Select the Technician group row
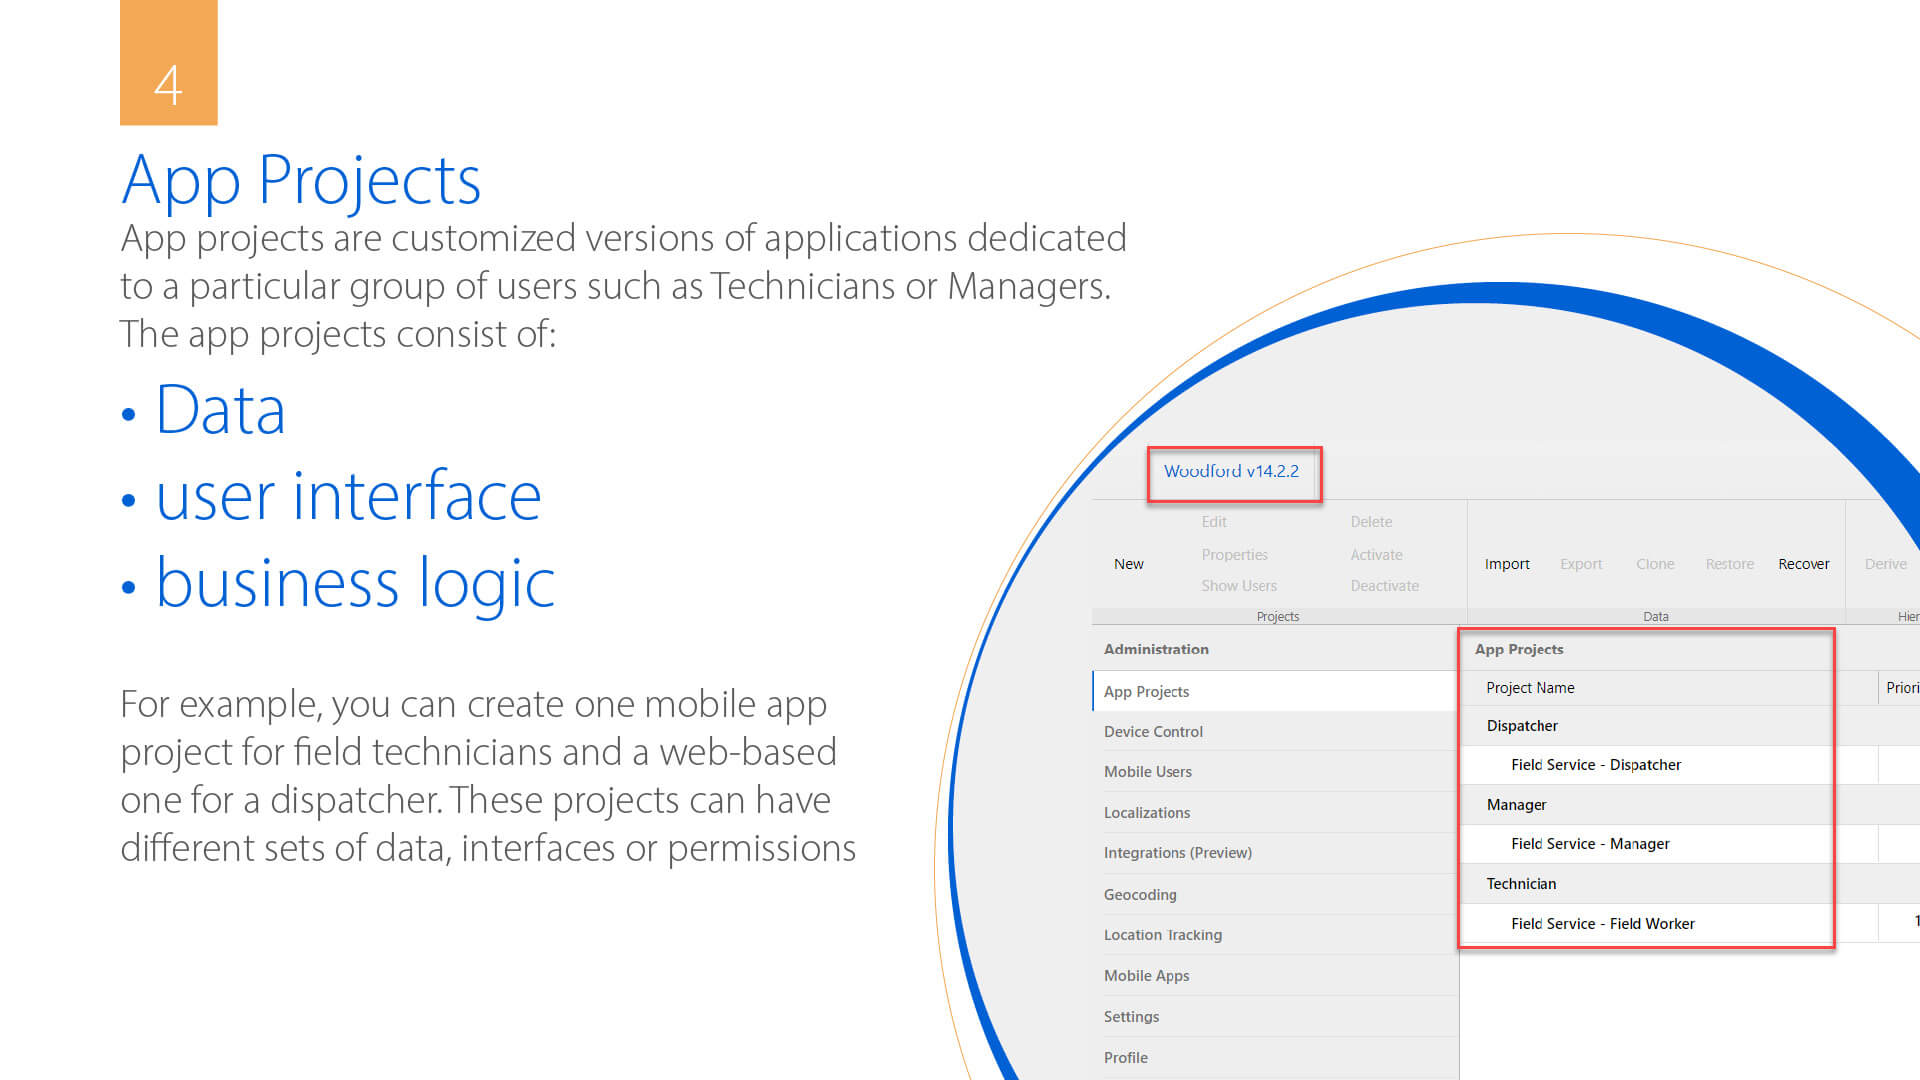 [x=1690, y=884]
